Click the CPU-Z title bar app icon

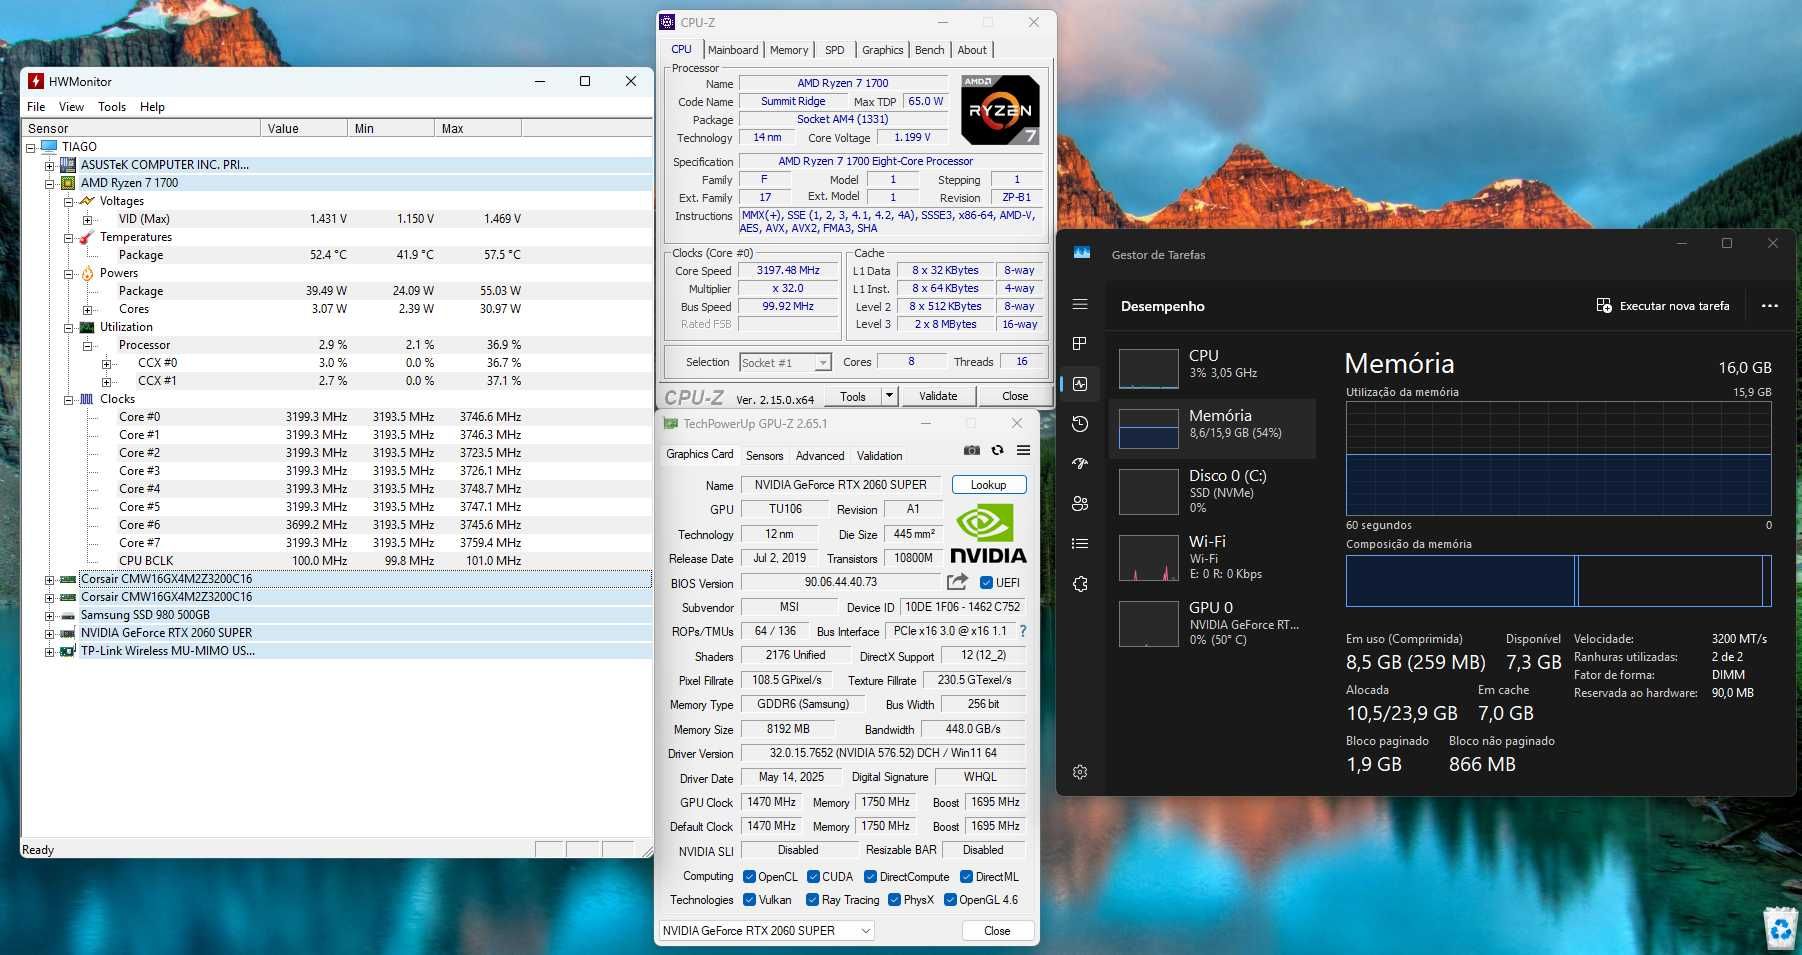(x=667, y=22)
